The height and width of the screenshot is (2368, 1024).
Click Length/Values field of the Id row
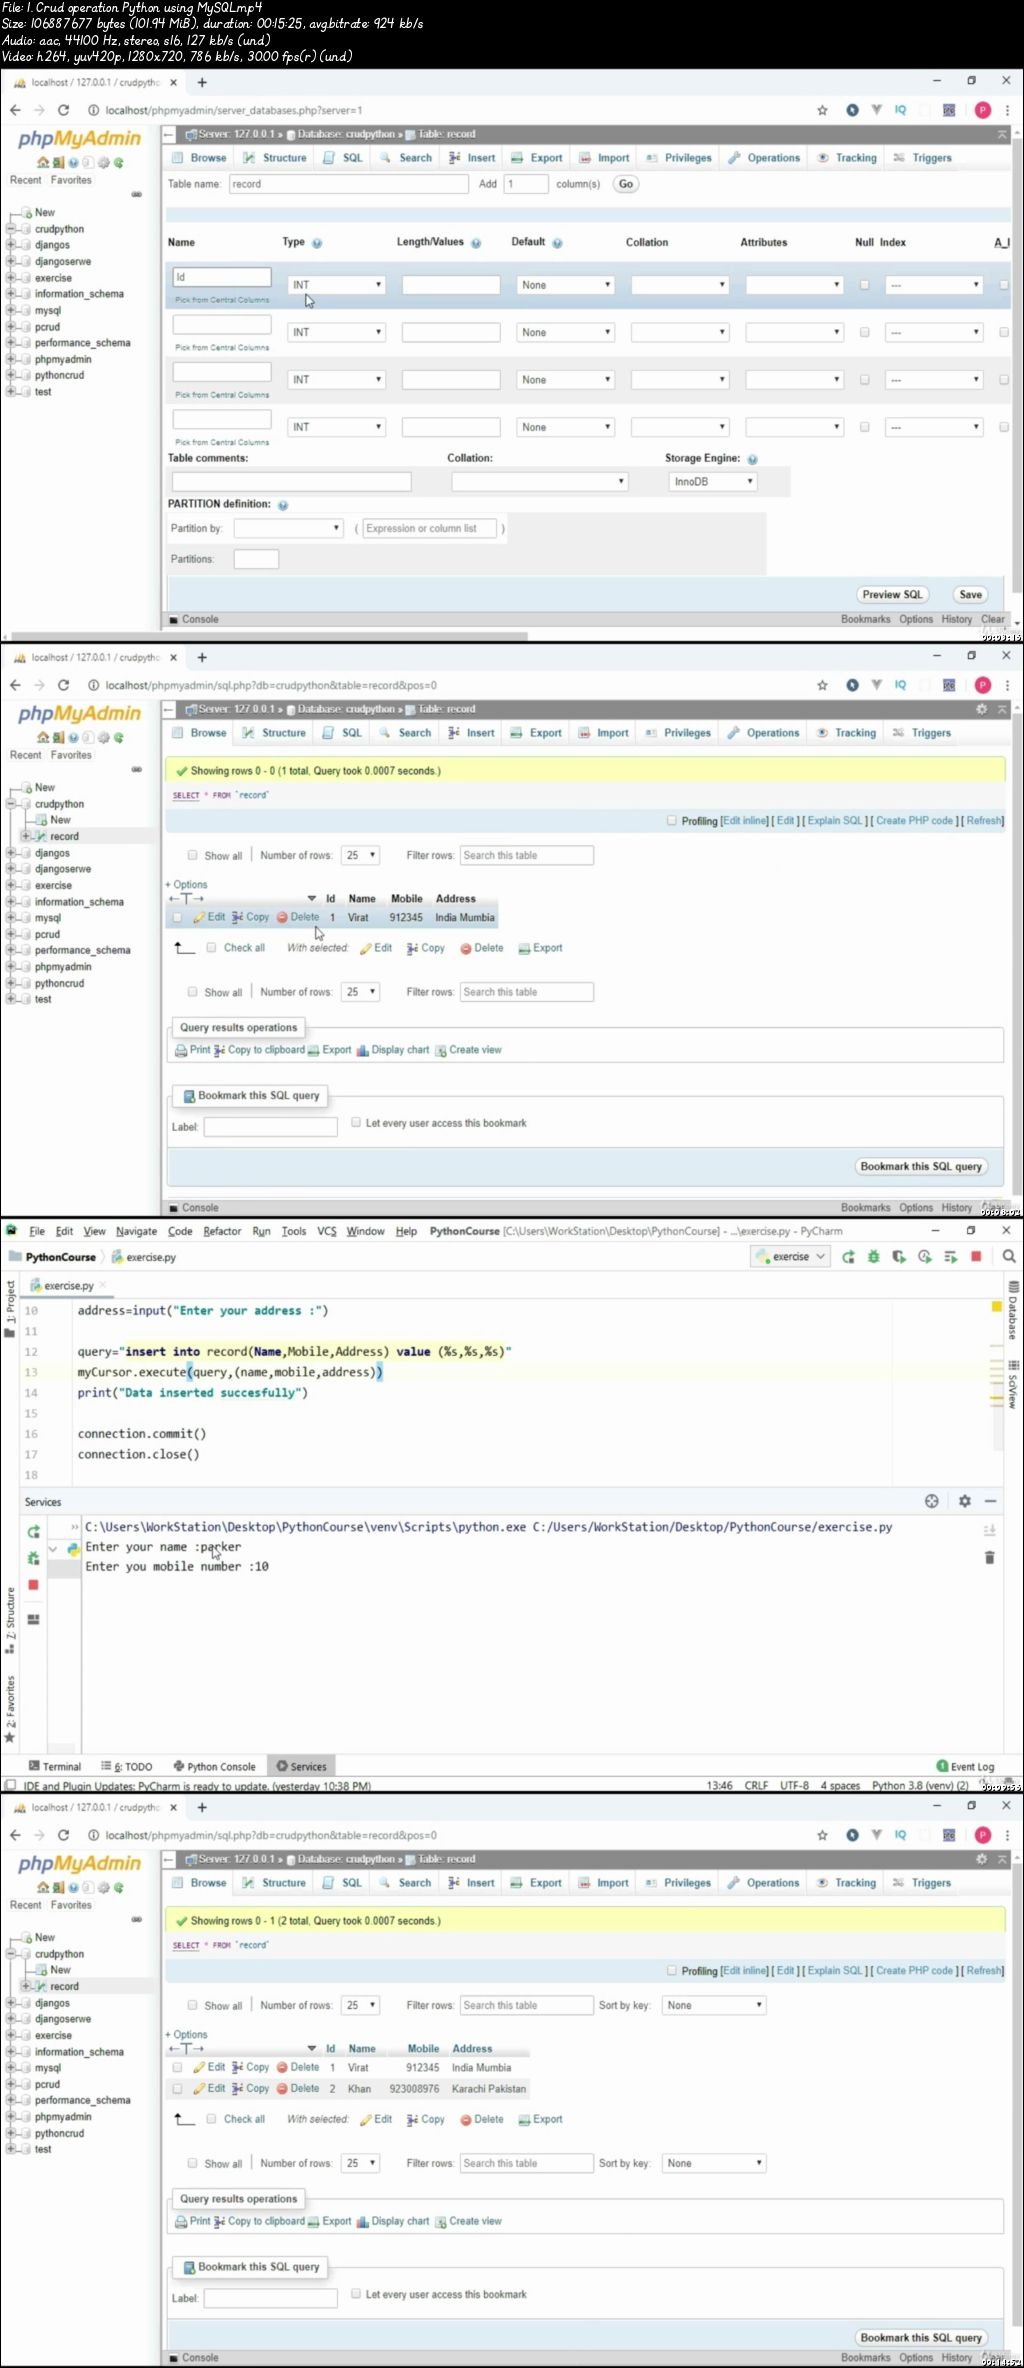coord(451,285)
